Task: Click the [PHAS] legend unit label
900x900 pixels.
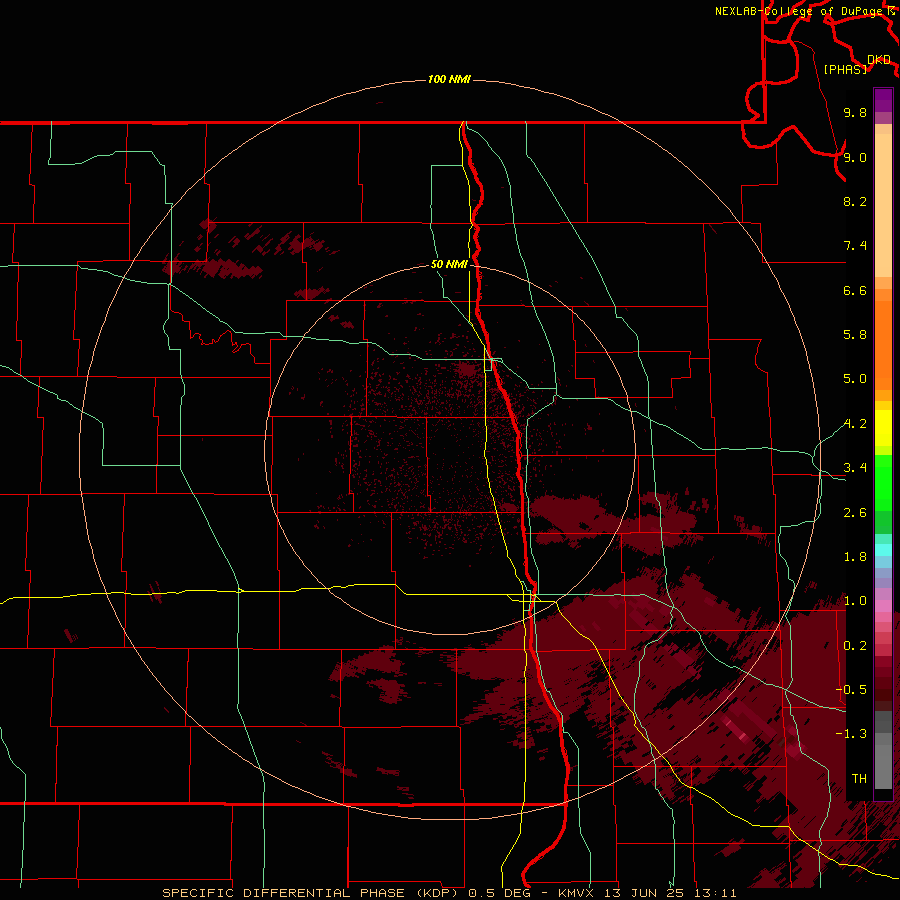Action: [x=845, y=69]
